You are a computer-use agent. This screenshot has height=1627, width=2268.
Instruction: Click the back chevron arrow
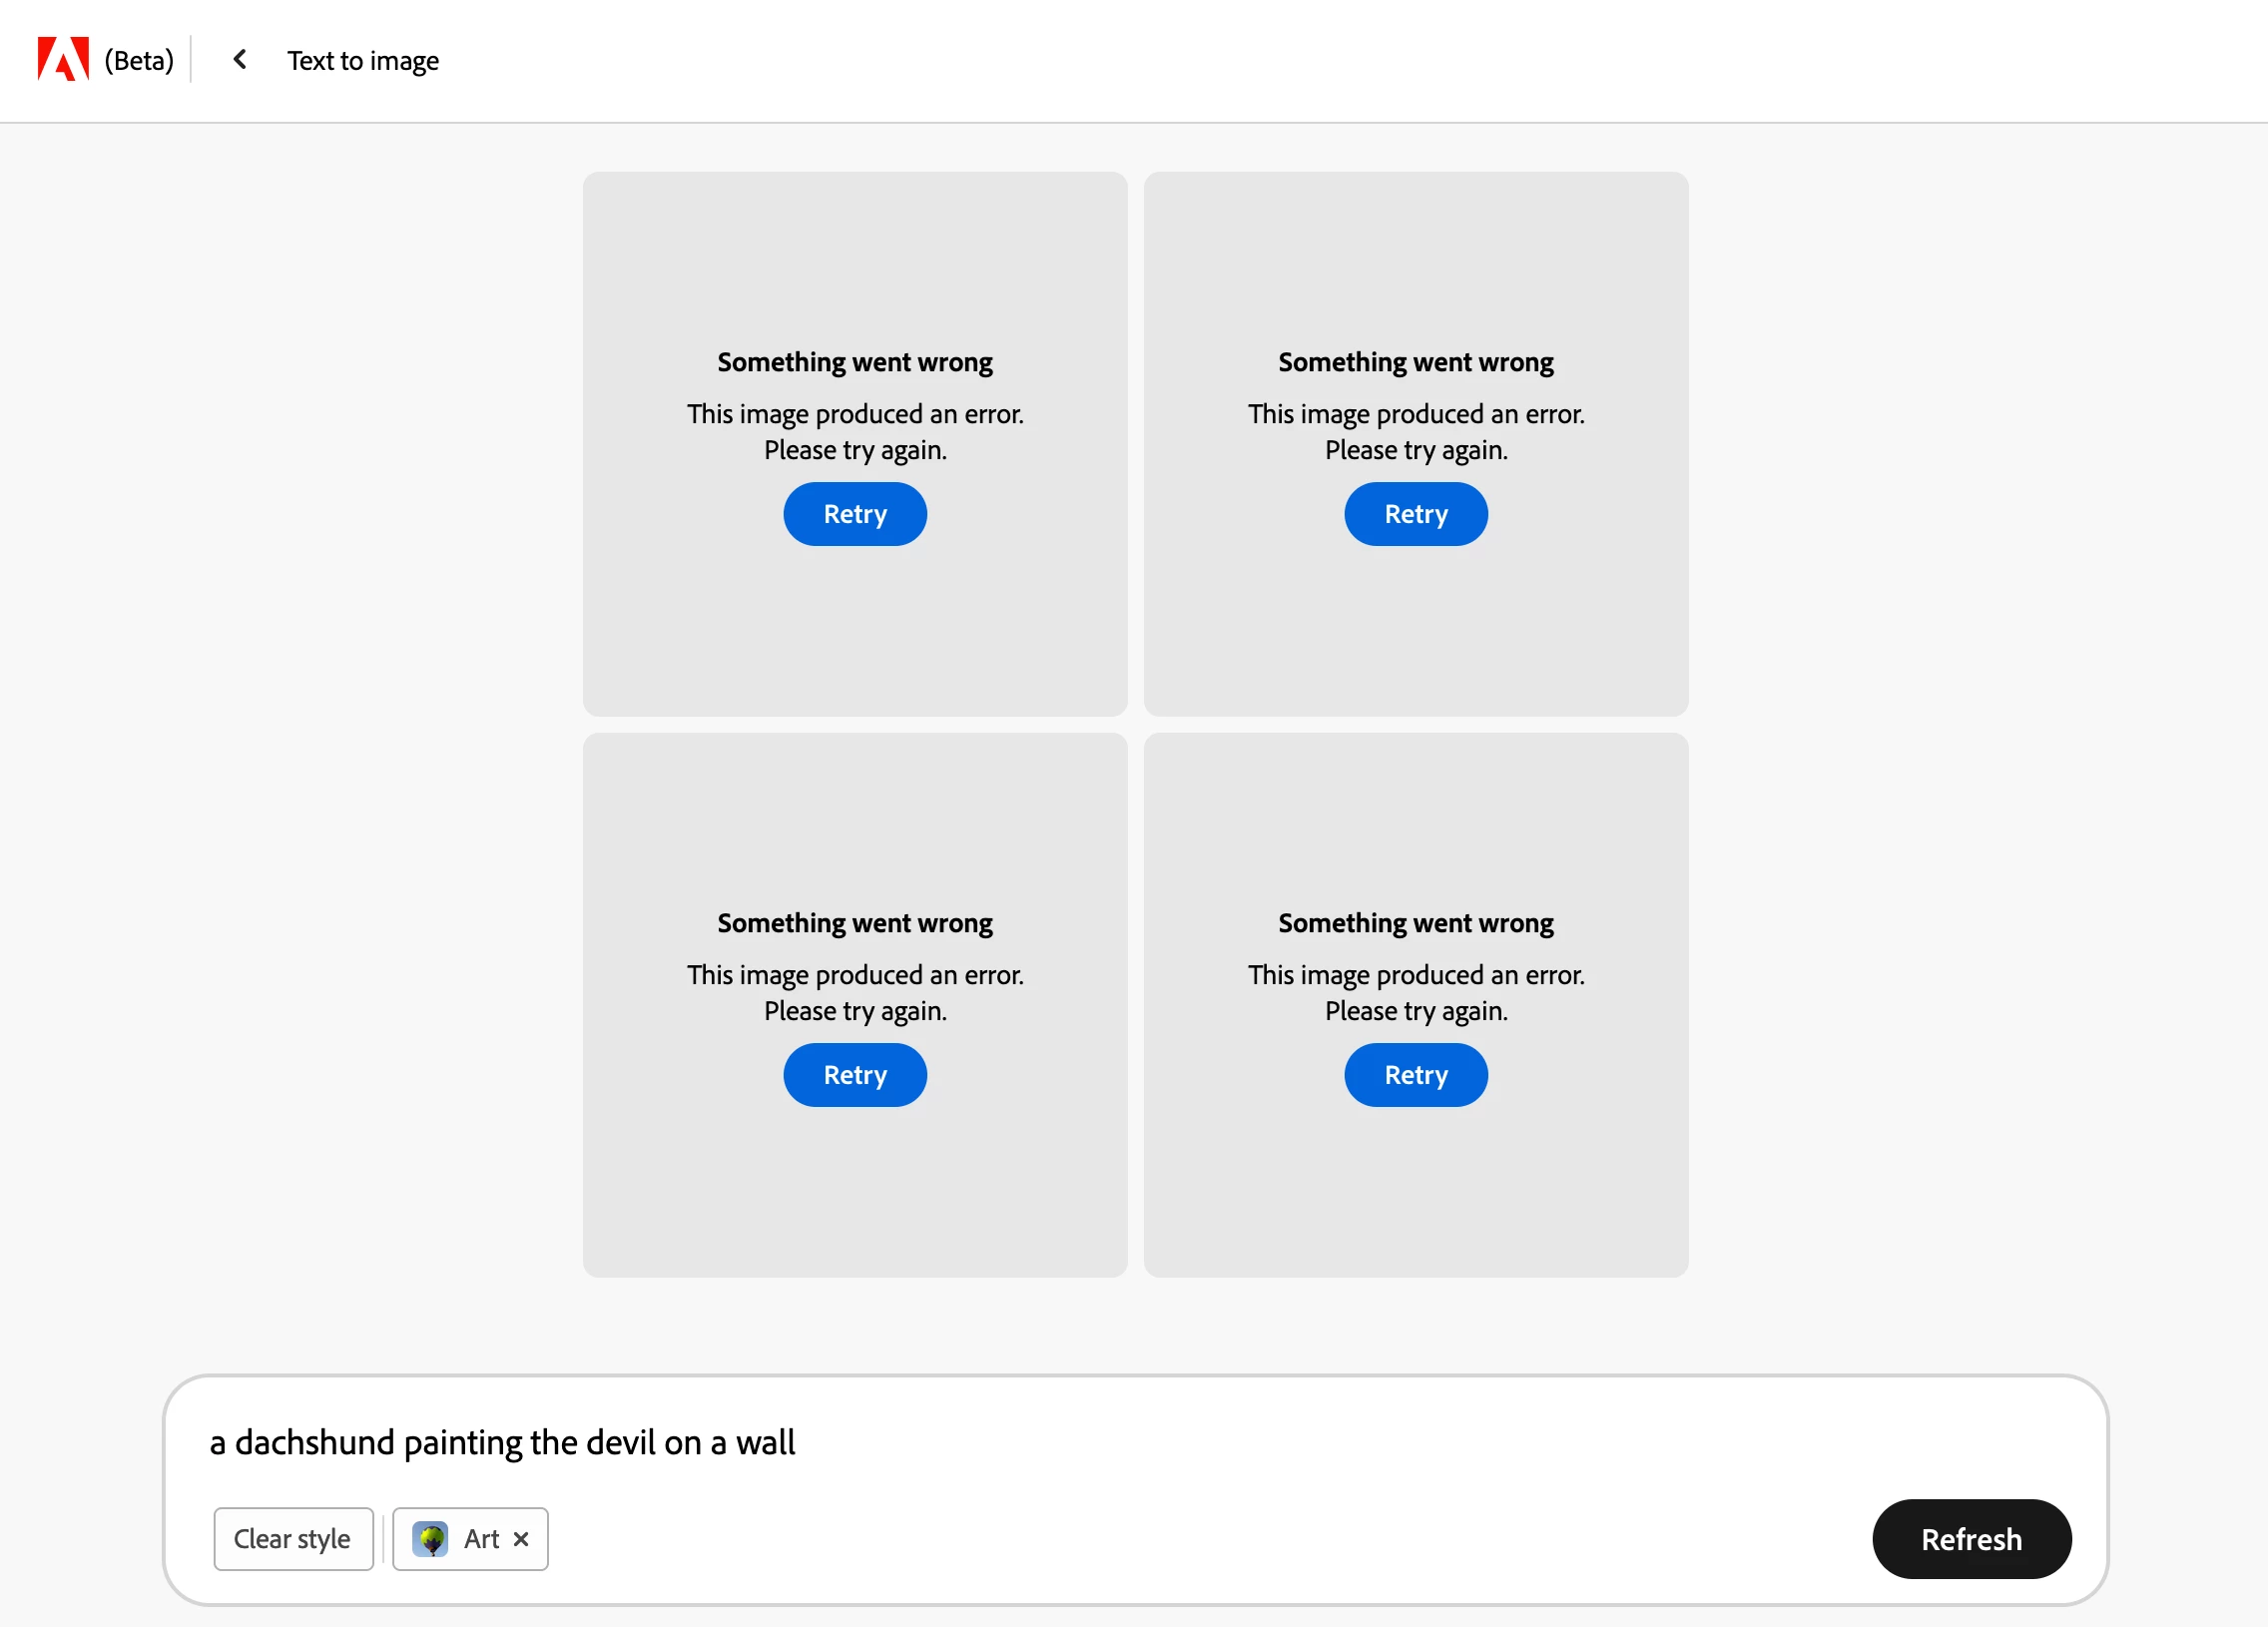(x=240, y=60)
